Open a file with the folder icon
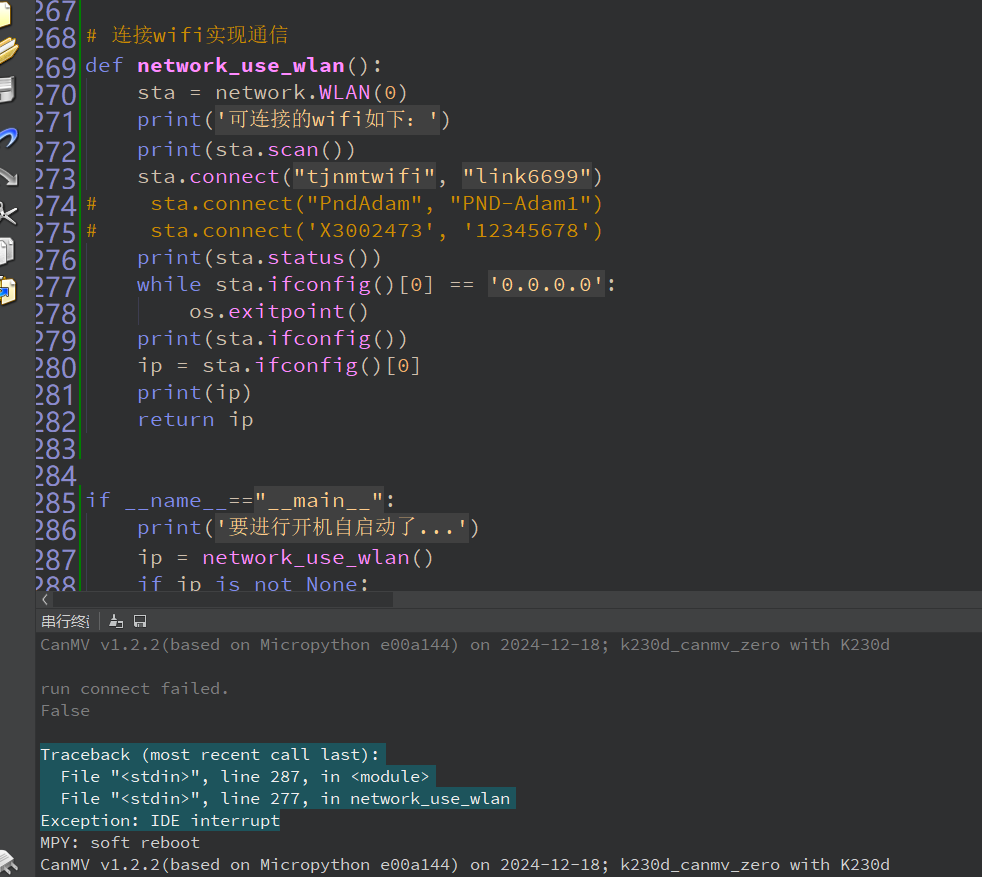Screen dimensions: 982x877 pyautogui.click(x=6, y=50)
